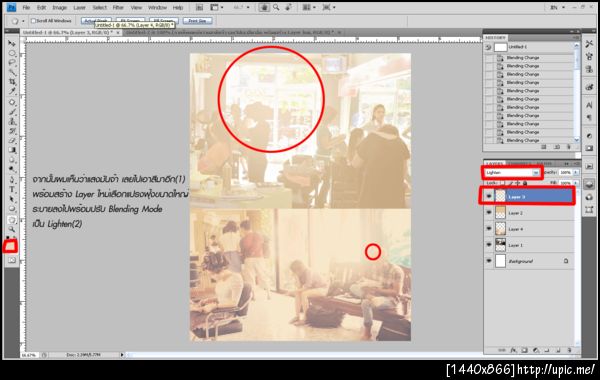
Task: Click the Fit Screen button
Action: click(130, 21)
